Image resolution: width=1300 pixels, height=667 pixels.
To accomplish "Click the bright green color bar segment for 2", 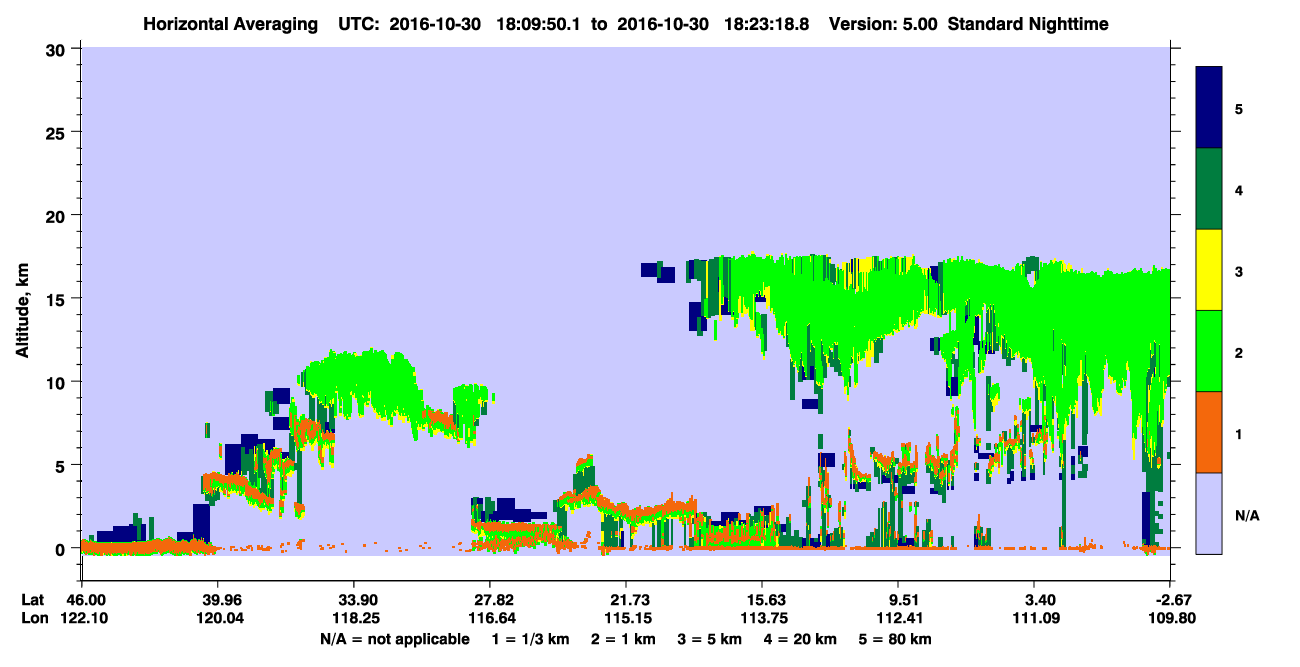I will (x=1209, y=351).
